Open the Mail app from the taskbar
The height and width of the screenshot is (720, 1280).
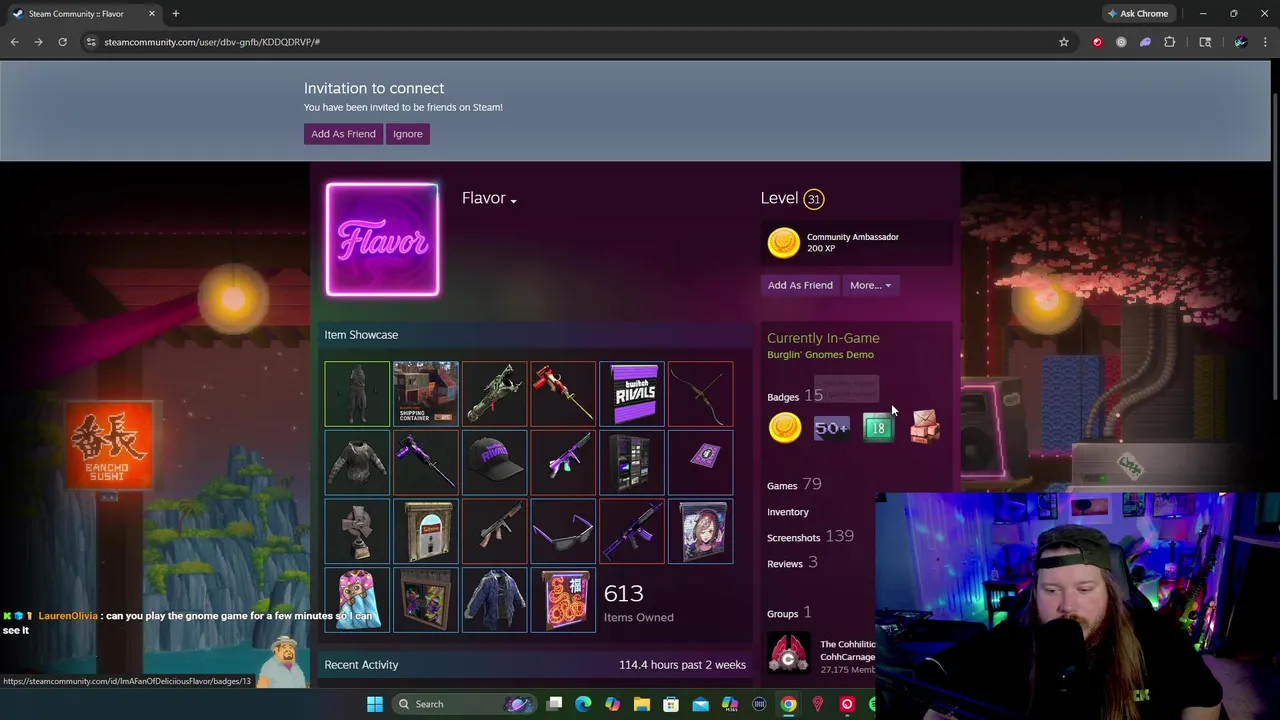coord(700,704)
